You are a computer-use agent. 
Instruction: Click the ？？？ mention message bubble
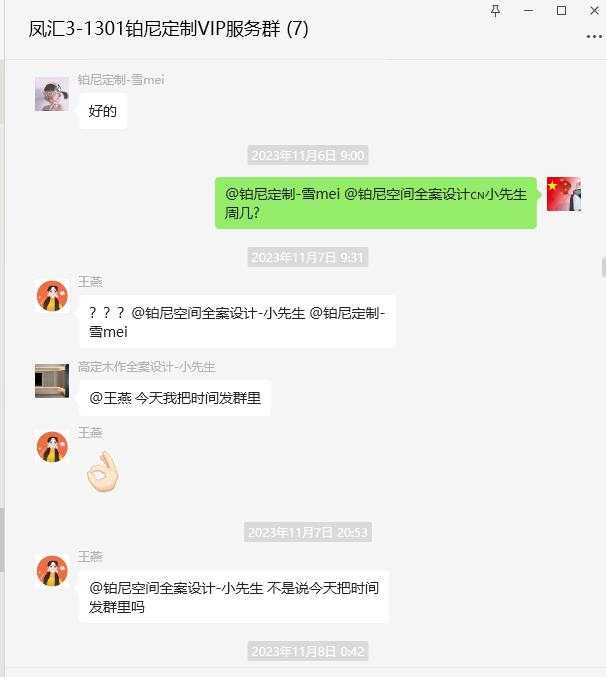coord(237,322)
